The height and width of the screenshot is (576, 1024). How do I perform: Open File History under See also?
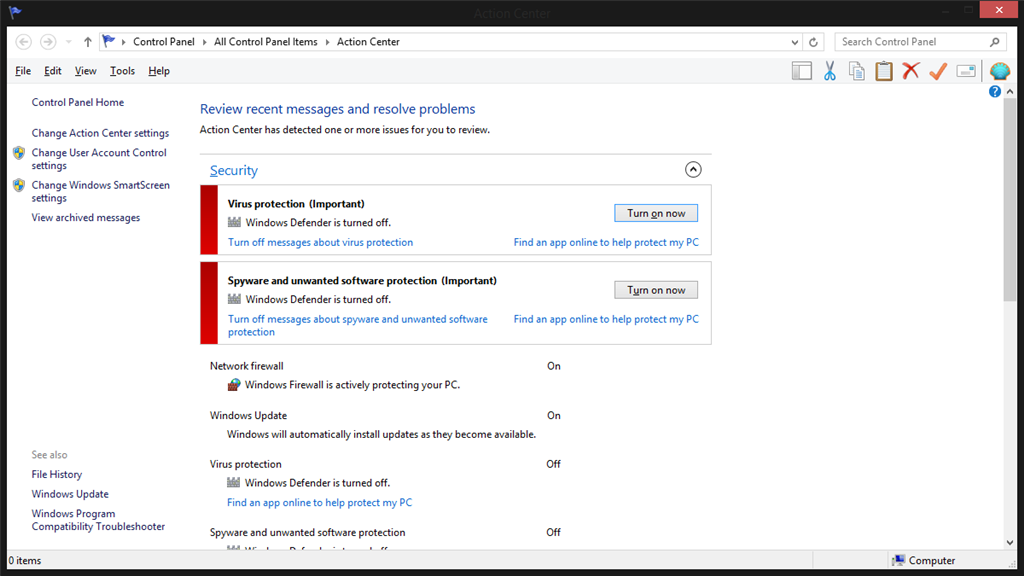click(x=57, y=475)
